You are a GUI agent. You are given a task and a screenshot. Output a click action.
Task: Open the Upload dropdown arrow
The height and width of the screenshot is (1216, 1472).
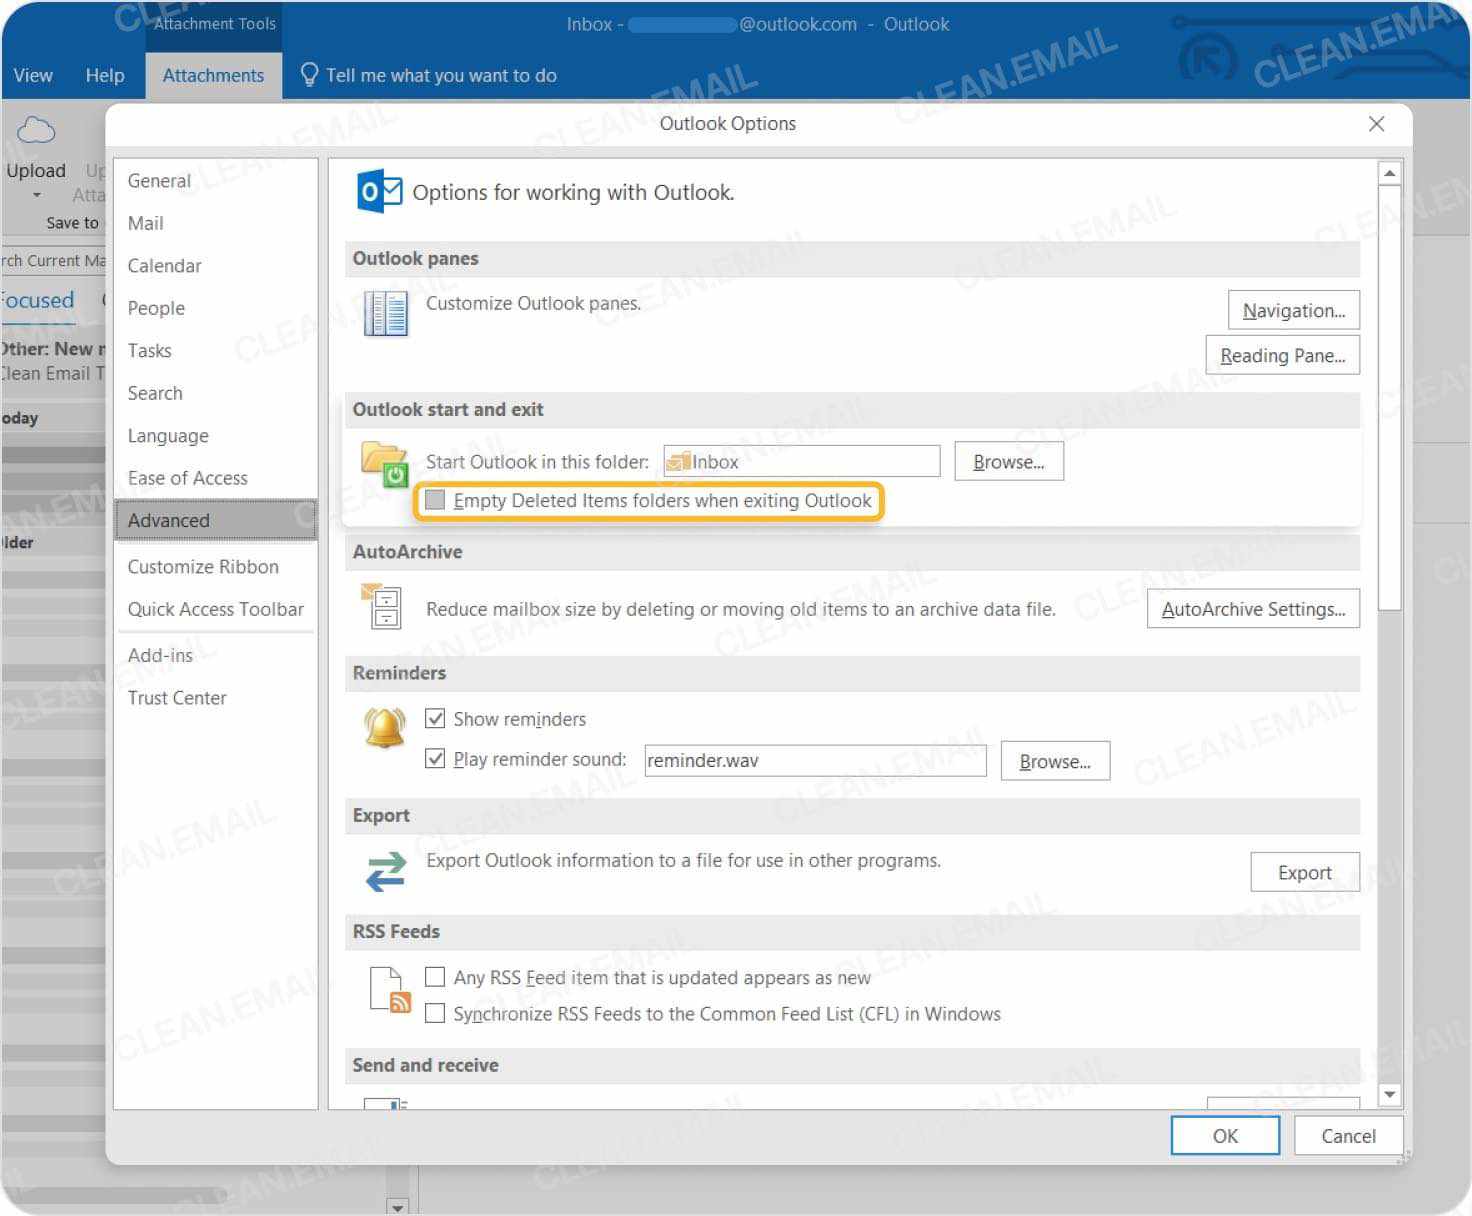(x=36, y=195)
